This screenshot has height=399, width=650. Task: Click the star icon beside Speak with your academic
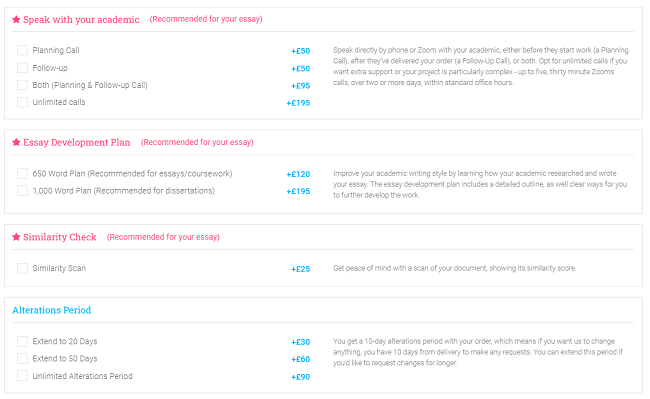(16, 19)
